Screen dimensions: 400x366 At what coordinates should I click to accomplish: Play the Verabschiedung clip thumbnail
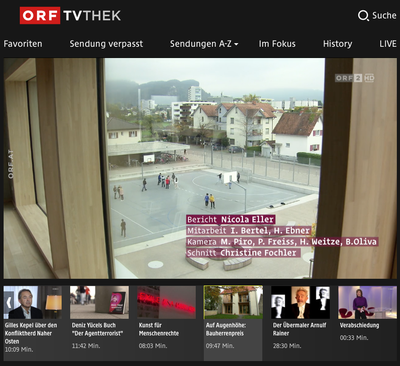367,302
